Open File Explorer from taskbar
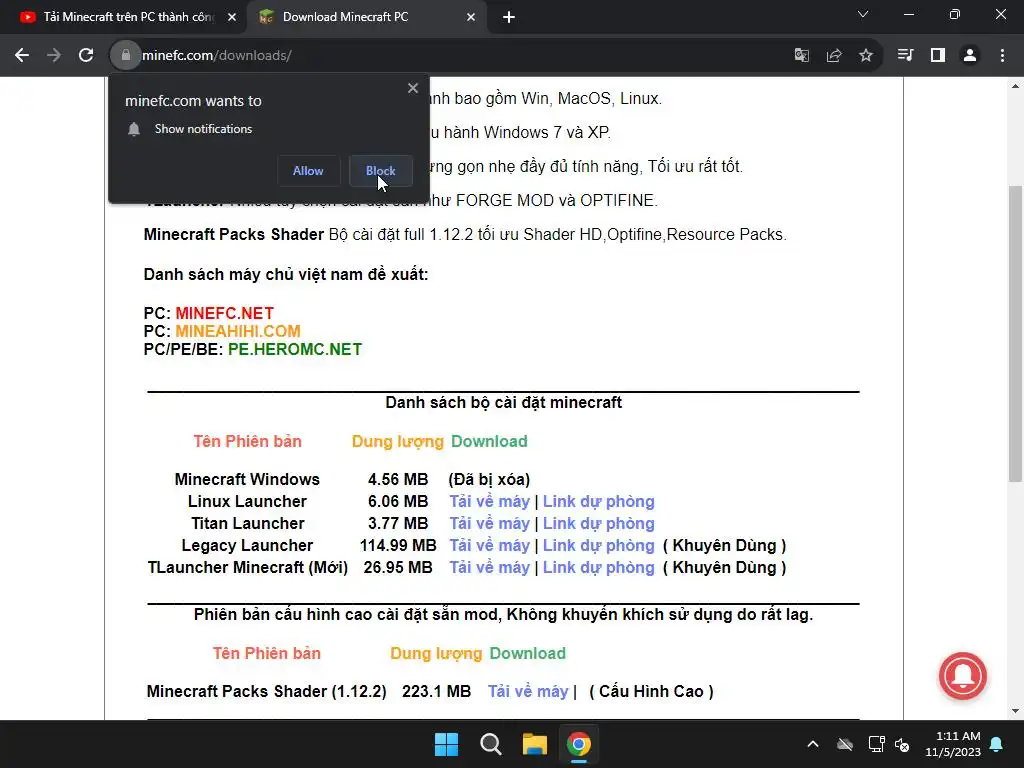 534,744
